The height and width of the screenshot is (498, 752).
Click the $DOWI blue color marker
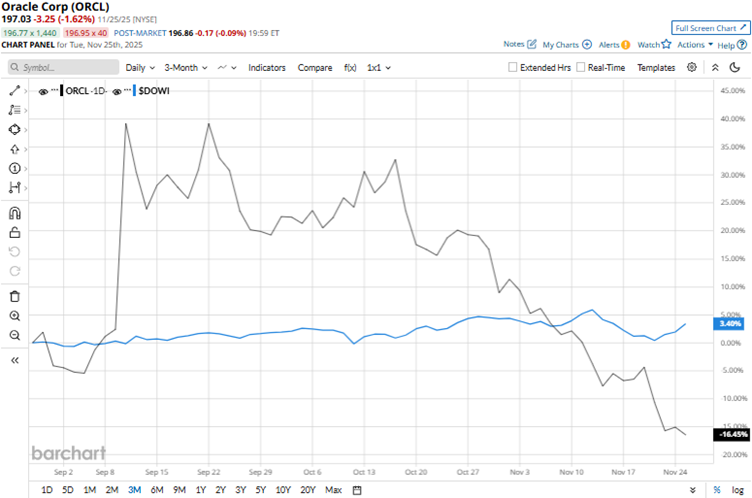pos(134,91)
